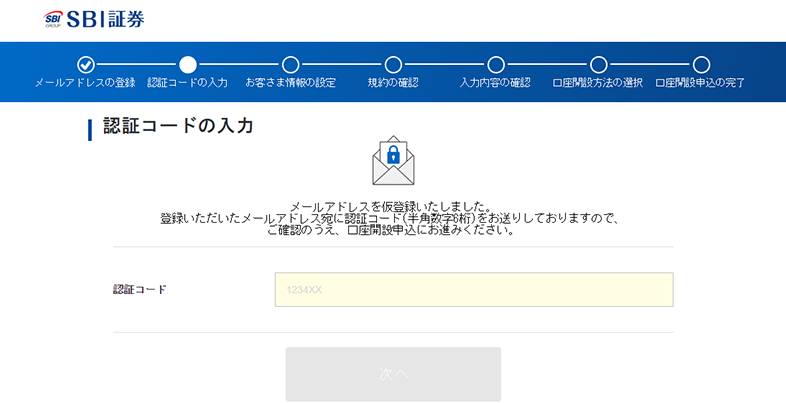Select the 口座開設申込の完了 step label
Viewport: 786px width, 403px height.
tap(700, 83)
